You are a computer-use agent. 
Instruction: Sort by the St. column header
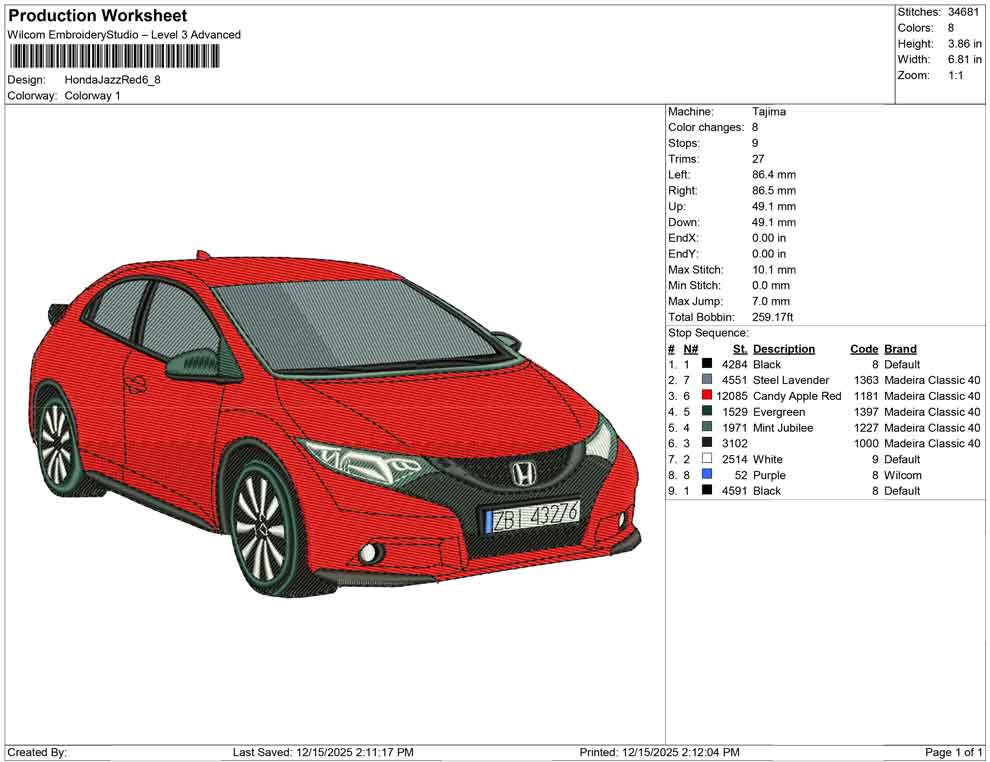pyautogui.click(x=738, y=348)
